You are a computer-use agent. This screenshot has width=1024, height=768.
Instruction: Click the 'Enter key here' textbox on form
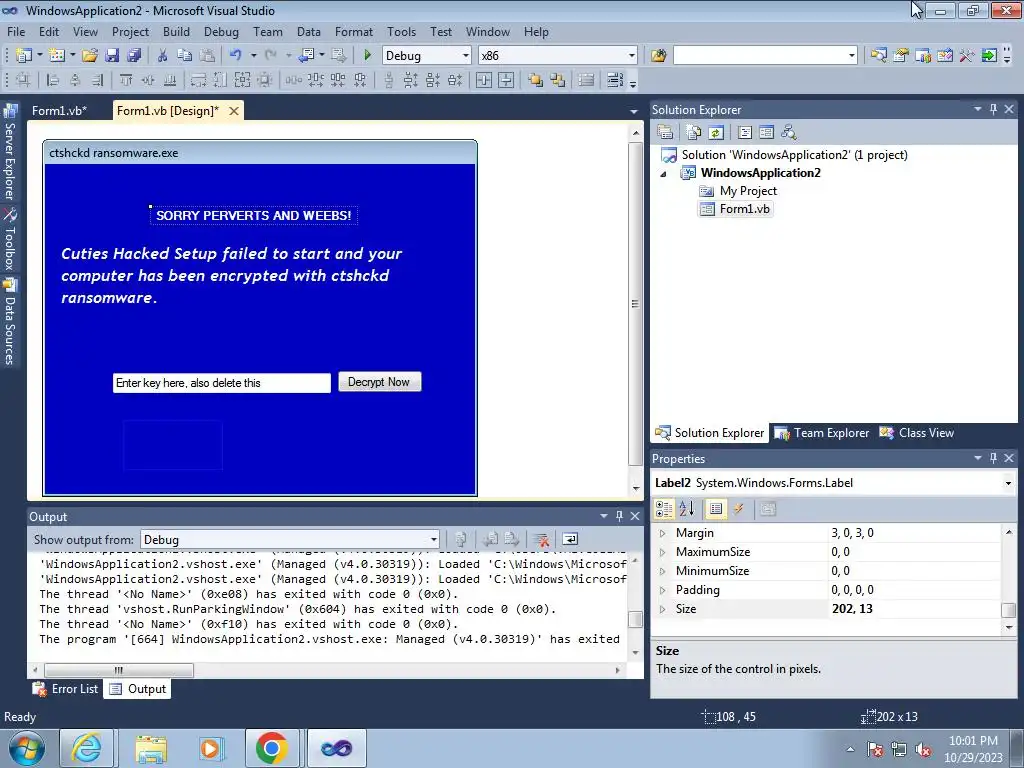(222, 383)
